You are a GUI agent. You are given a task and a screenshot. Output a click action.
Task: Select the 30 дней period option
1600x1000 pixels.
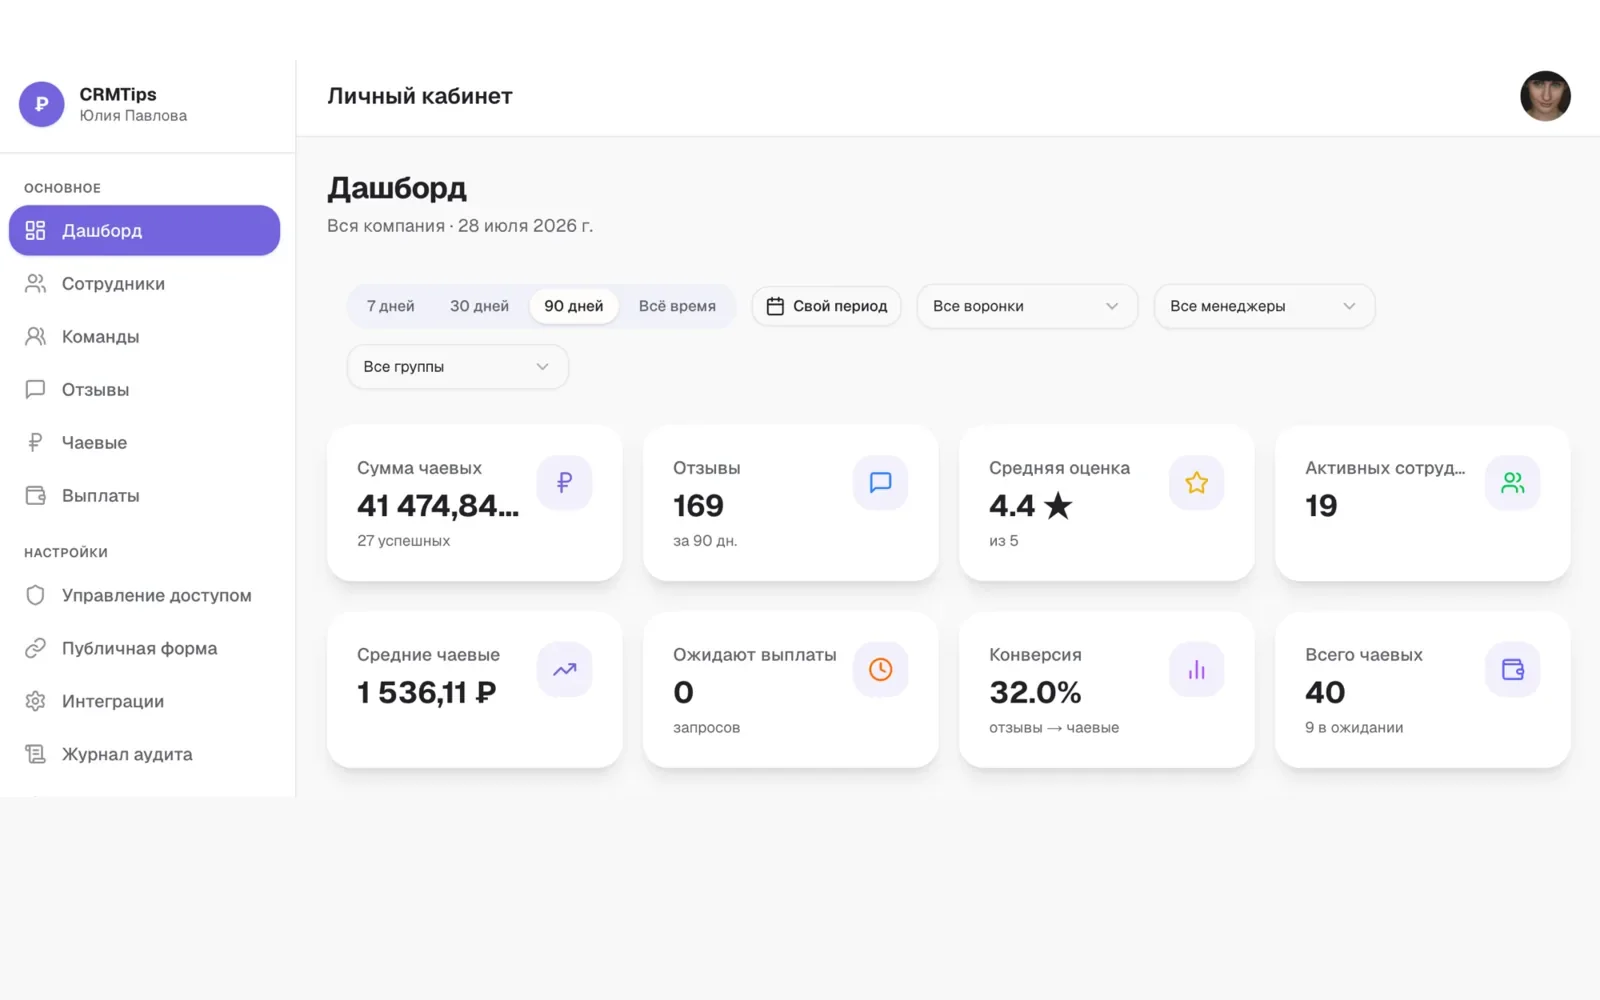pos(479,306)
